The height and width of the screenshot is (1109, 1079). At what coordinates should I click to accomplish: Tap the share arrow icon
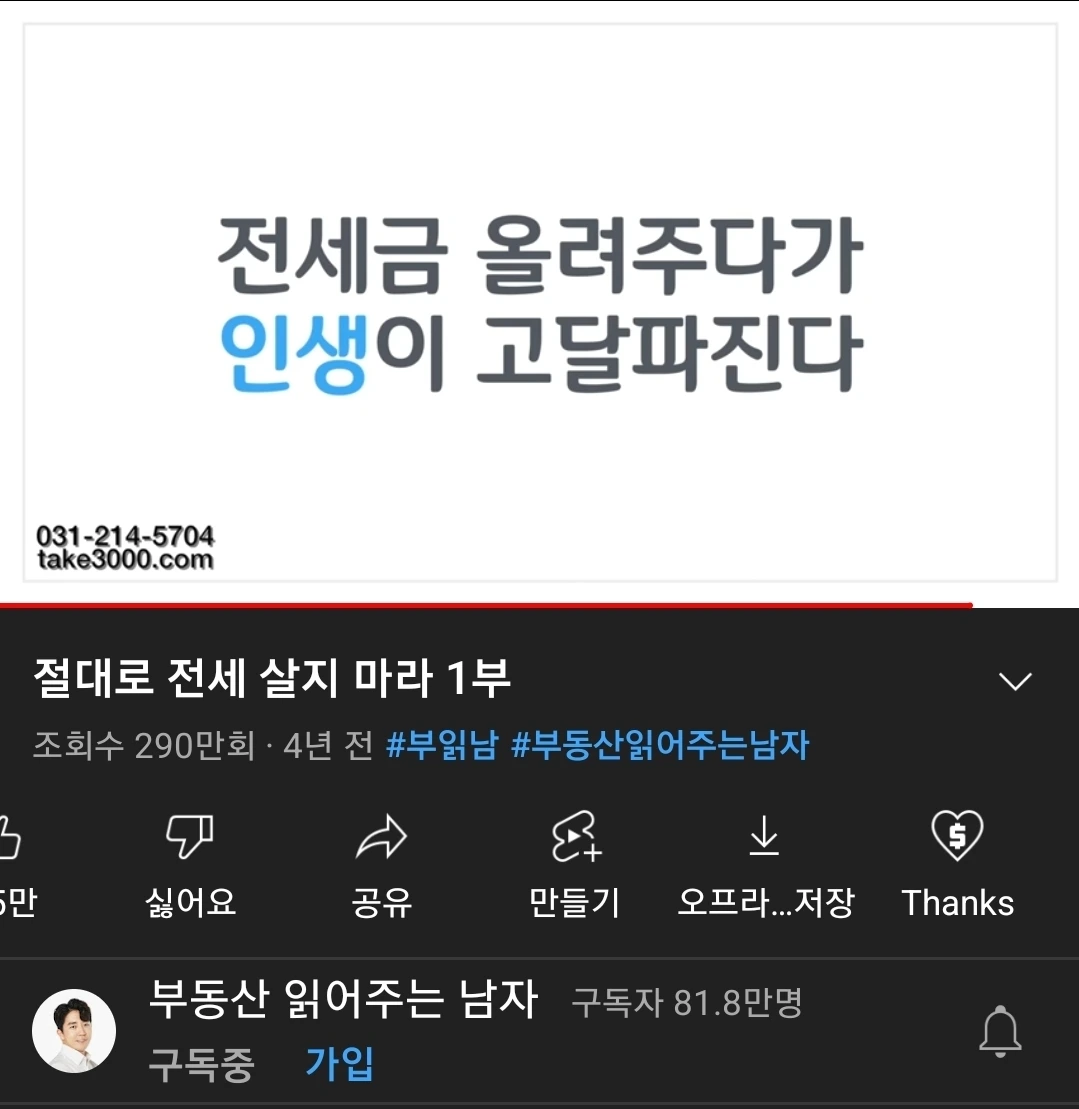(382, 837)
